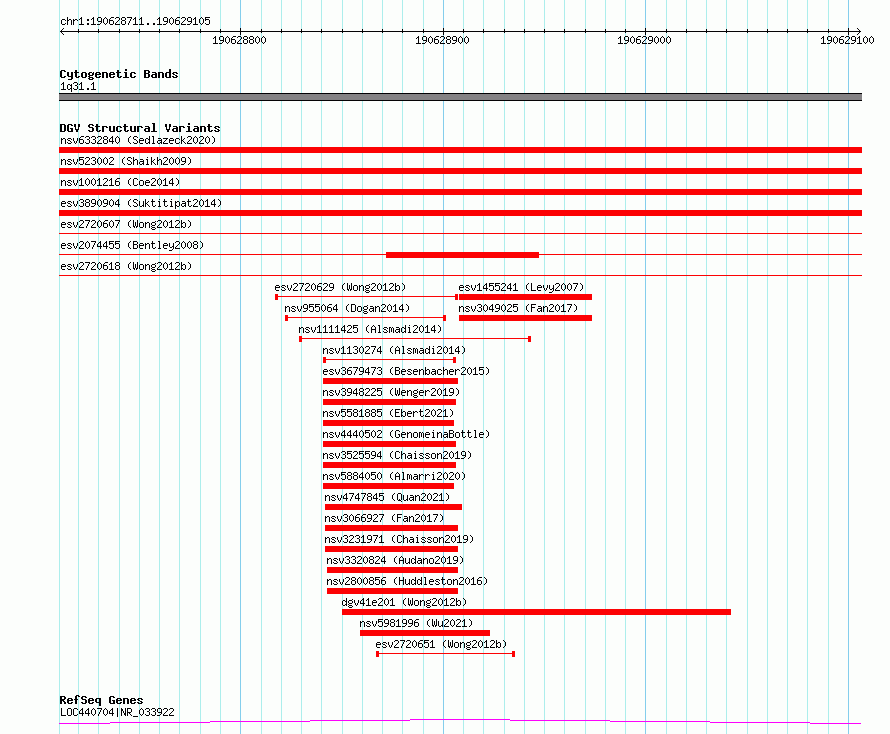Click the red bar of nsv1001216 (Coe2014)
The height and width of the screenshot is (734, 890).
click(460, 192)
